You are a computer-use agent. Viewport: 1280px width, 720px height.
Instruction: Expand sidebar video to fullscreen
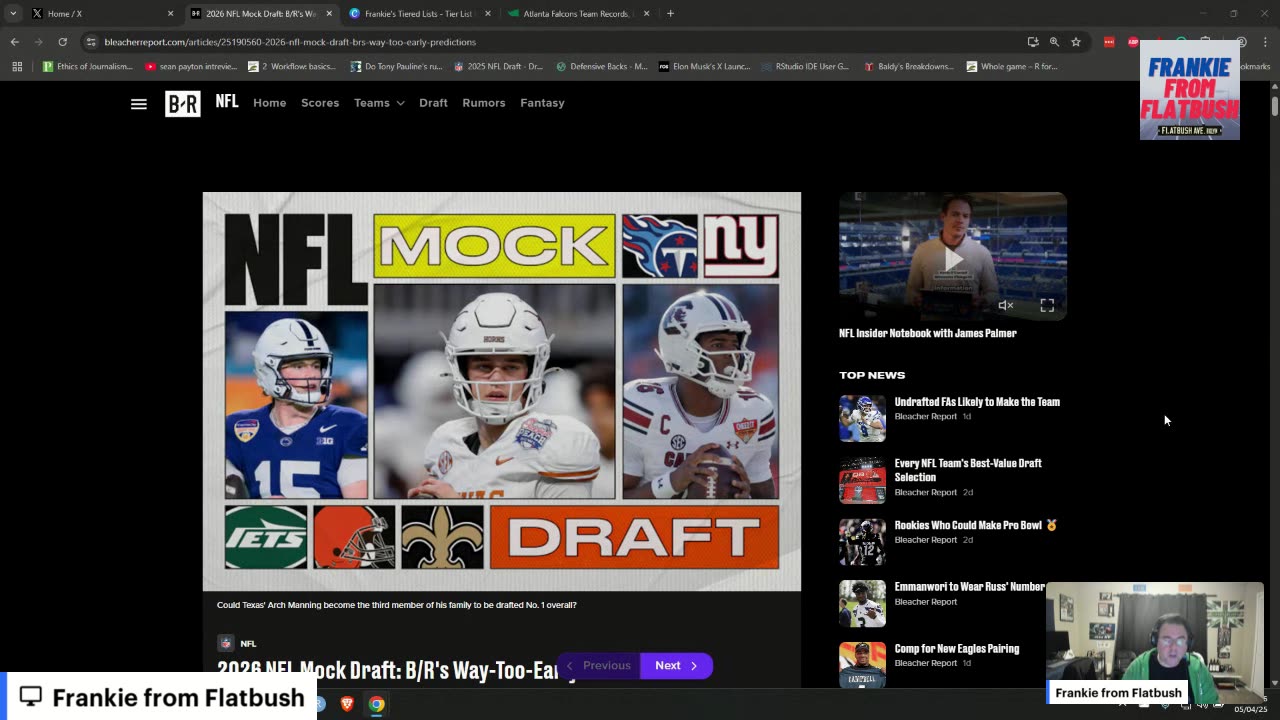tap(1047, 305)
